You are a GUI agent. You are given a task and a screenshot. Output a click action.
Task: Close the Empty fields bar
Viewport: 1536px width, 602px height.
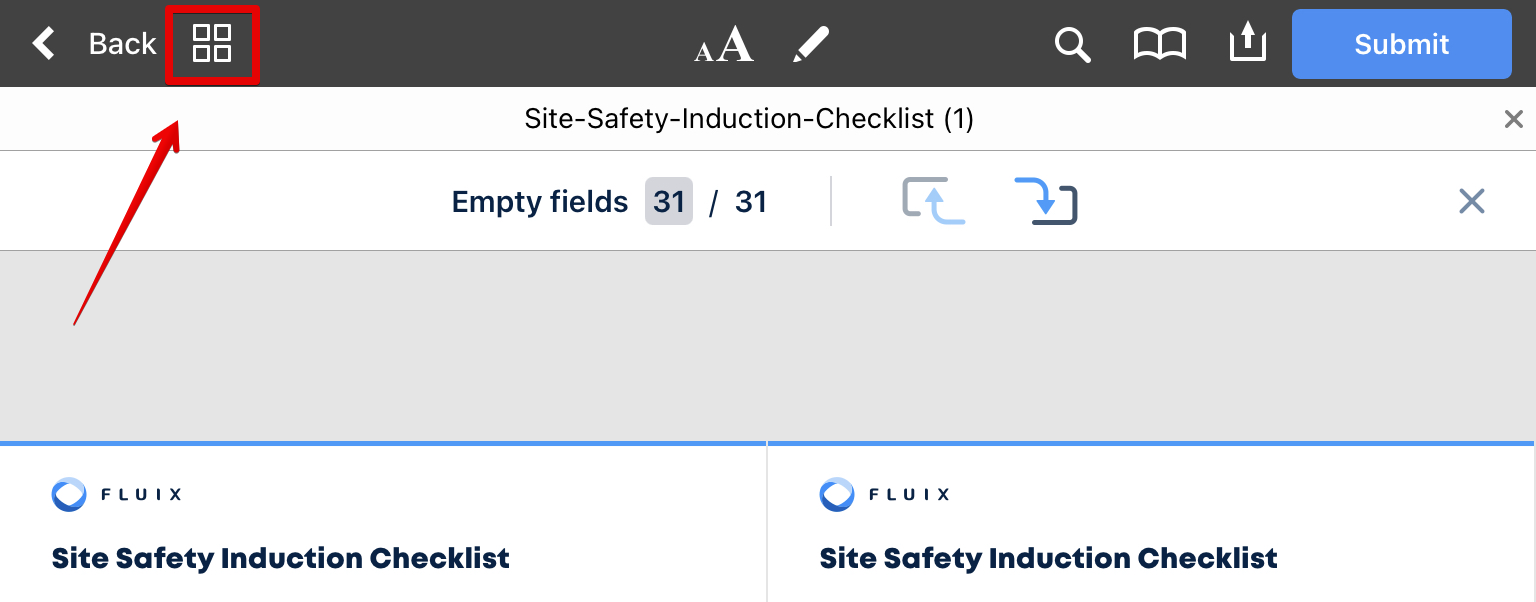point(1471,201)
